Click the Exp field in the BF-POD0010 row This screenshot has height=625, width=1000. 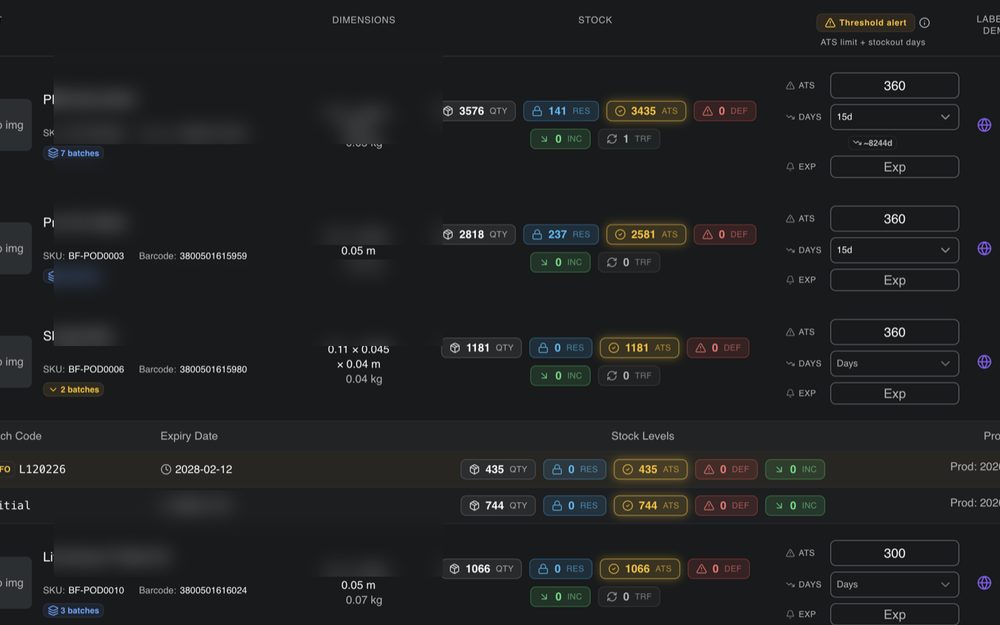(894, 614)
